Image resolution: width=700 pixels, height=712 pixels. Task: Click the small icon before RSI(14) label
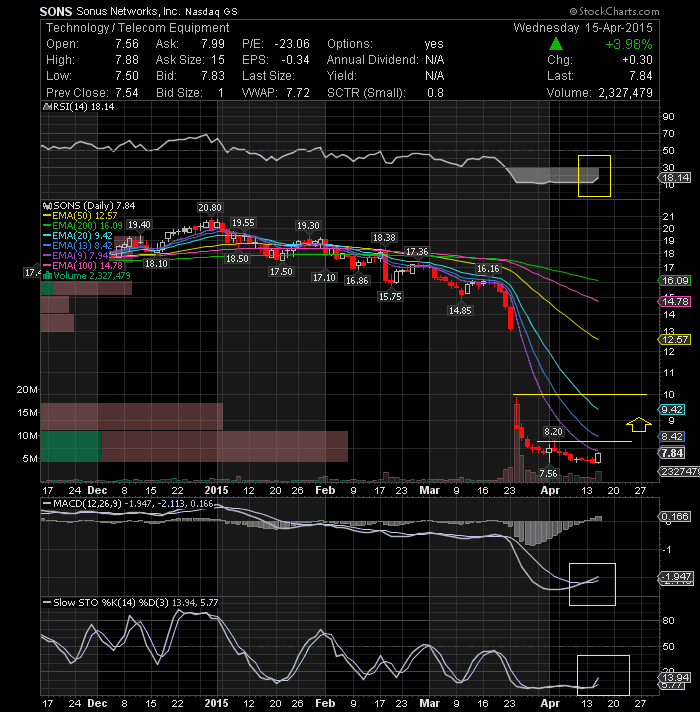pos(46,107)
